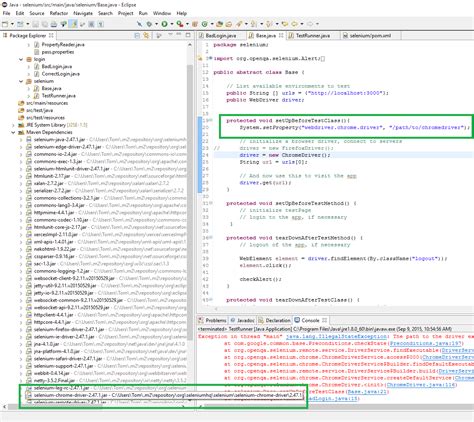Close the Console view tab
Viewport: 474px width, 422px height.
(324, 320)
